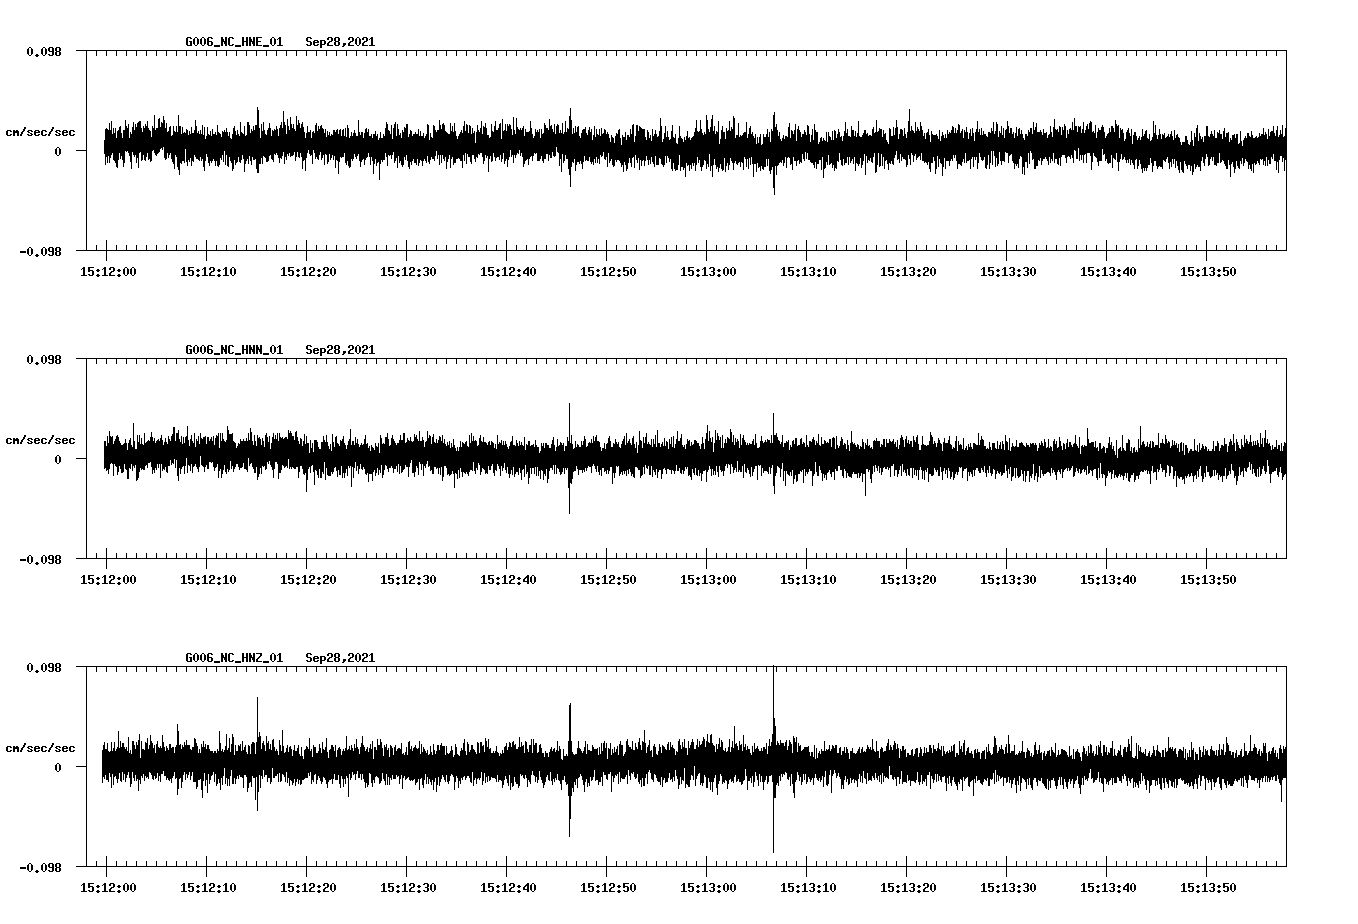Click the 15:12:00 time label under the HNN plot
Screen dimensions: 1358x924
pyautogui.click(x=108, y=579)
